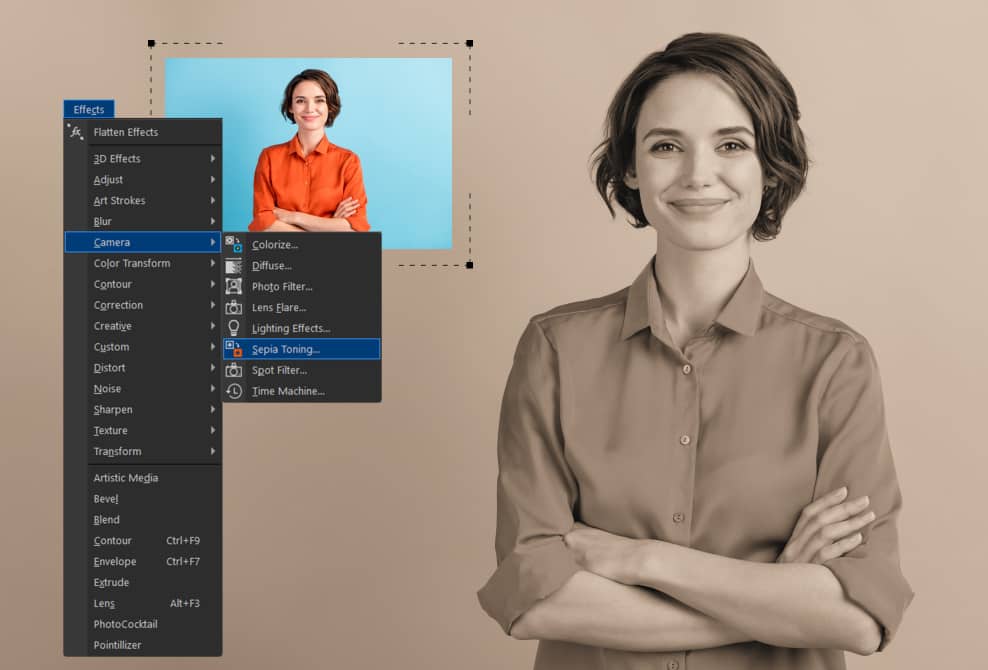Click the Diffuse effect icon
The image size is (988, 670).
[x=234, y=266]
